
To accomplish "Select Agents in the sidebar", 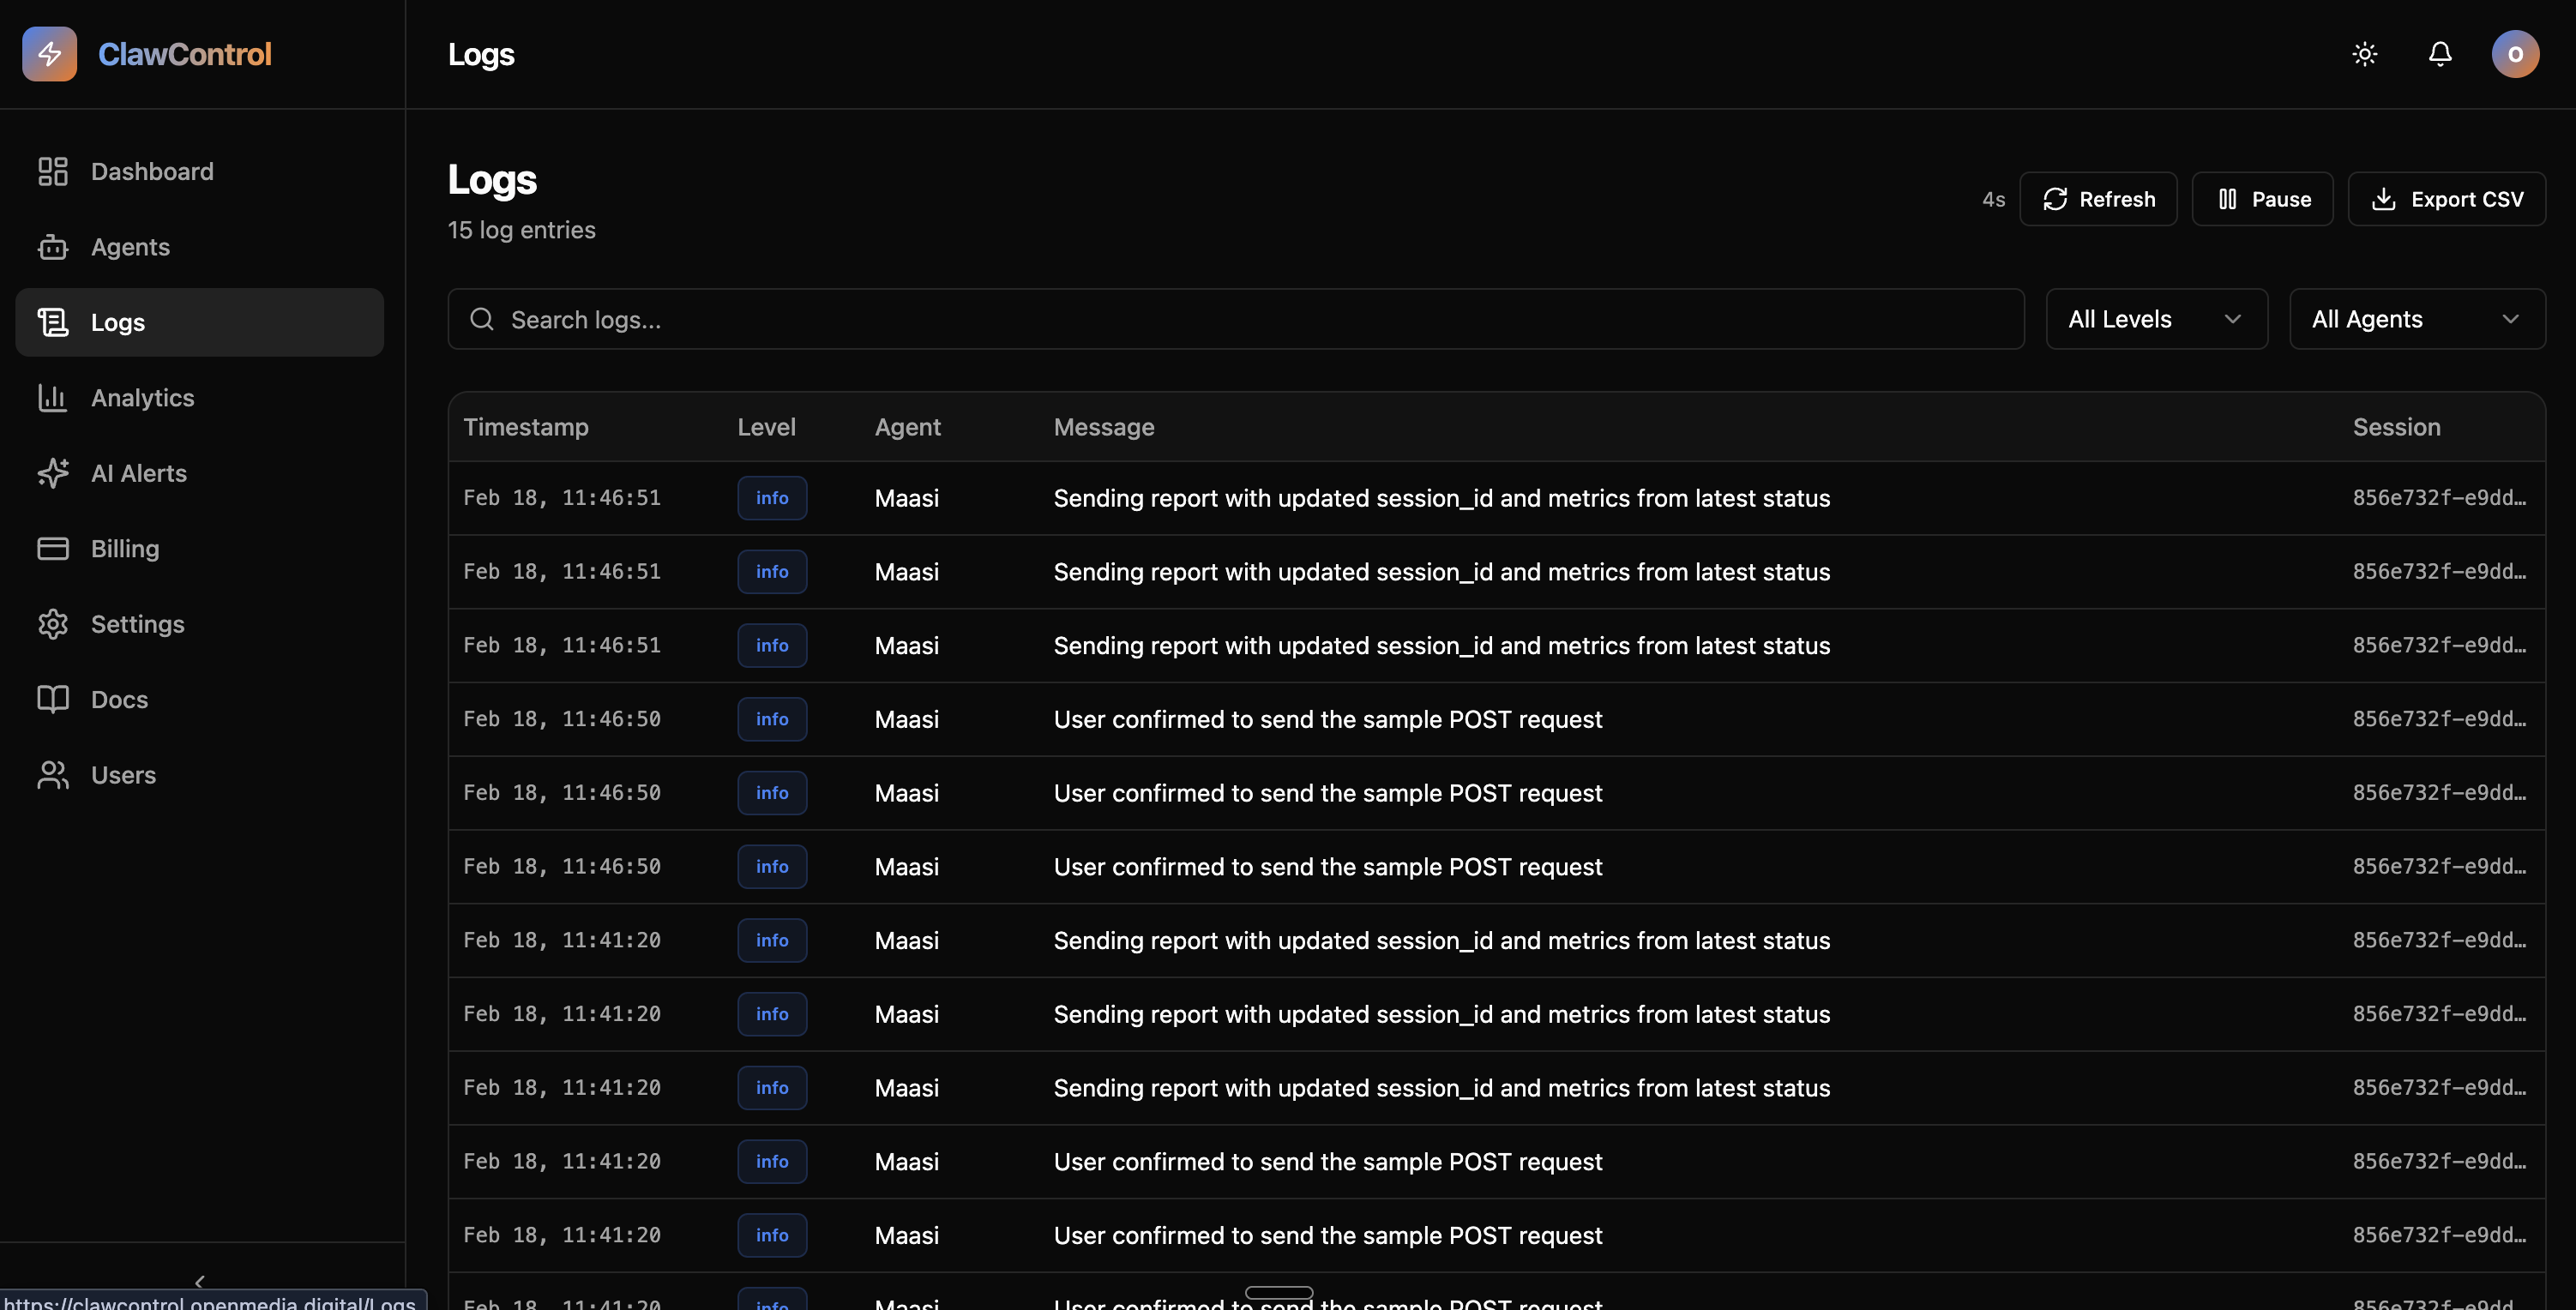I will point(130,247).
